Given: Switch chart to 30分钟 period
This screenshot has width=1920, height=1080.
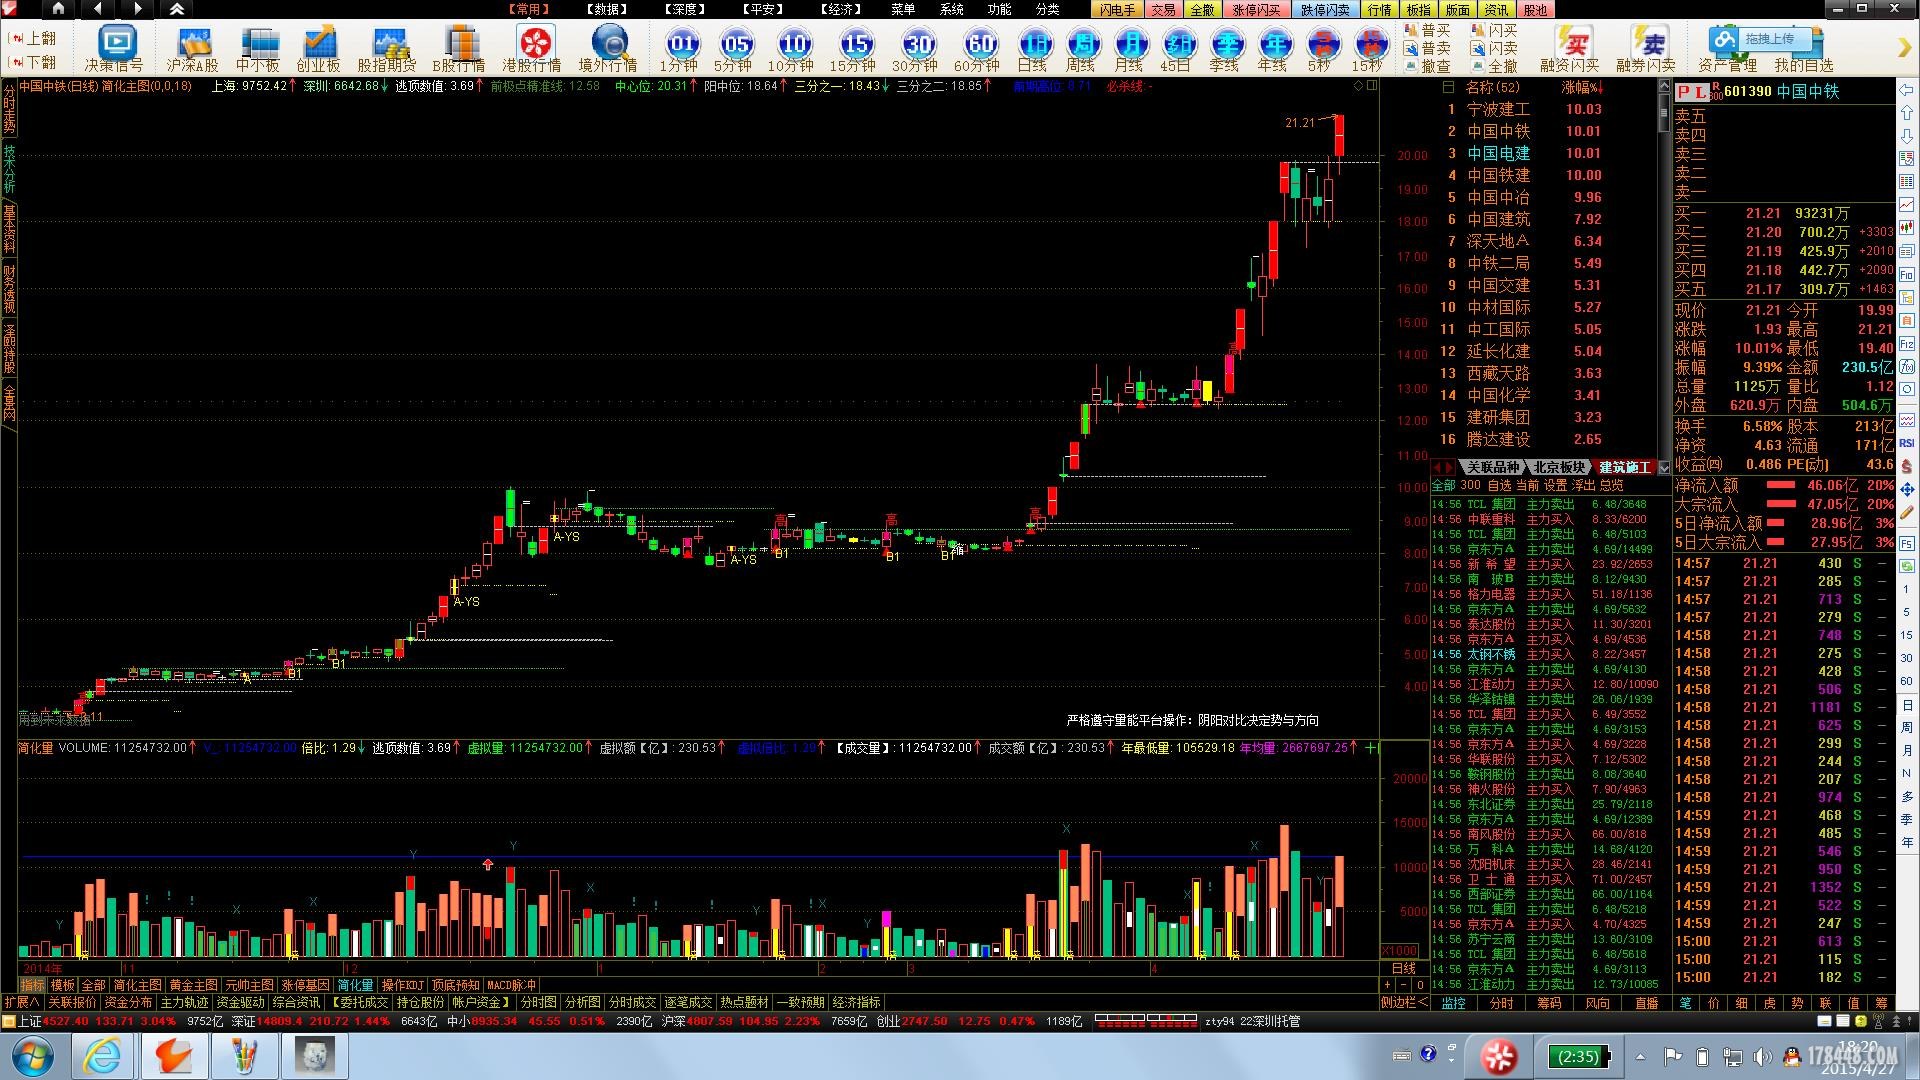Looking at the screenshot, I should (x=916, y=49).
